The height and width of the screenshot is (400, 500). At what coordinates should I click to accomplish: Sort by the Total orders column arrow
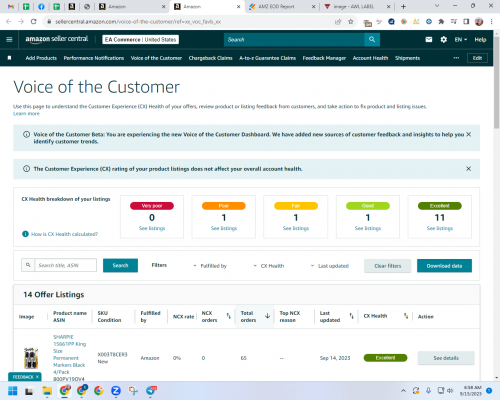coord(267,316)
